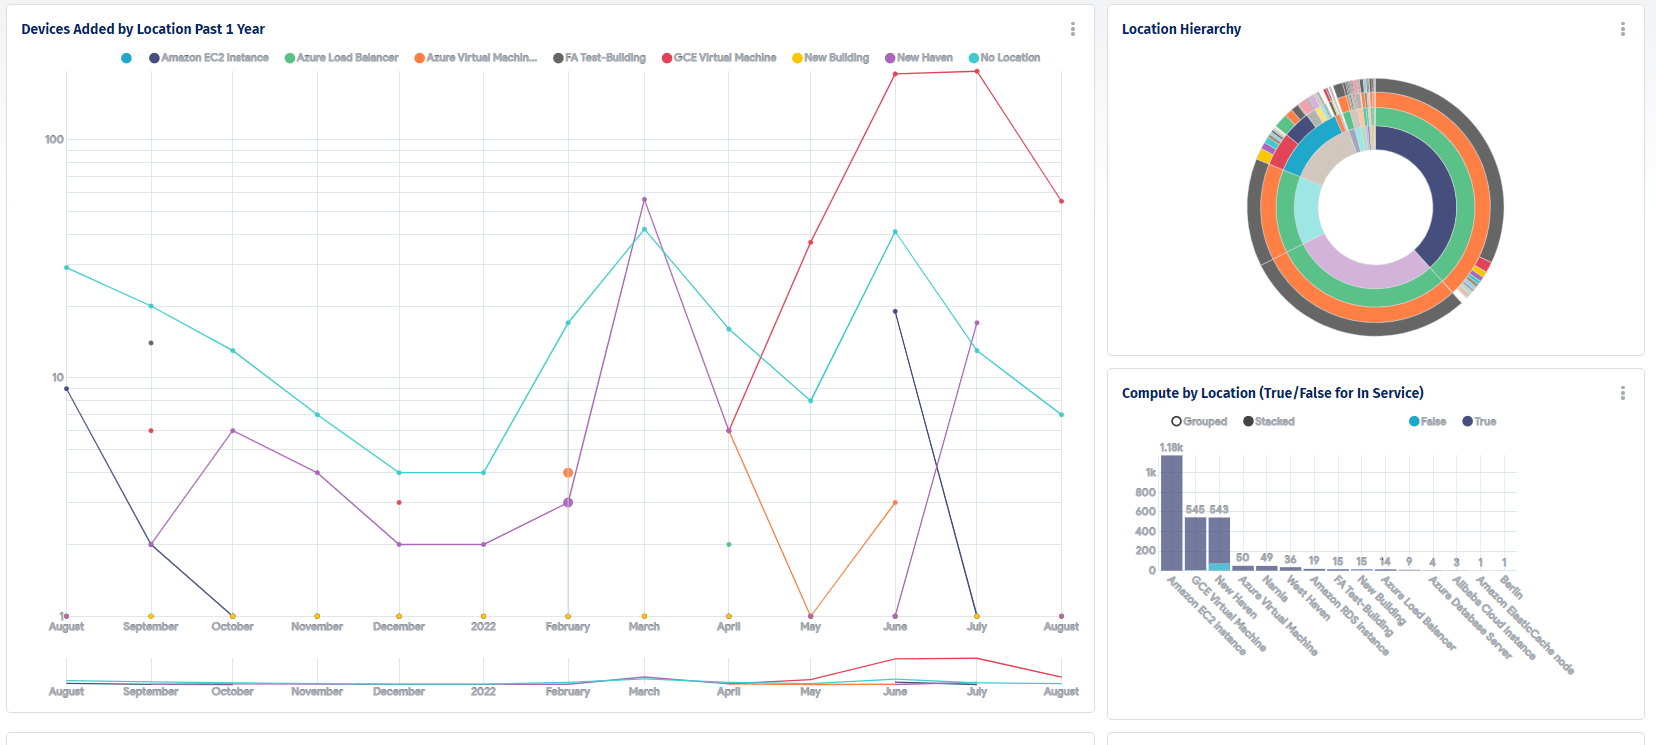Select the Grouped bar chart mode
The width and height of the screenshot is (1656, 745).
click(x=1199, y=422)
